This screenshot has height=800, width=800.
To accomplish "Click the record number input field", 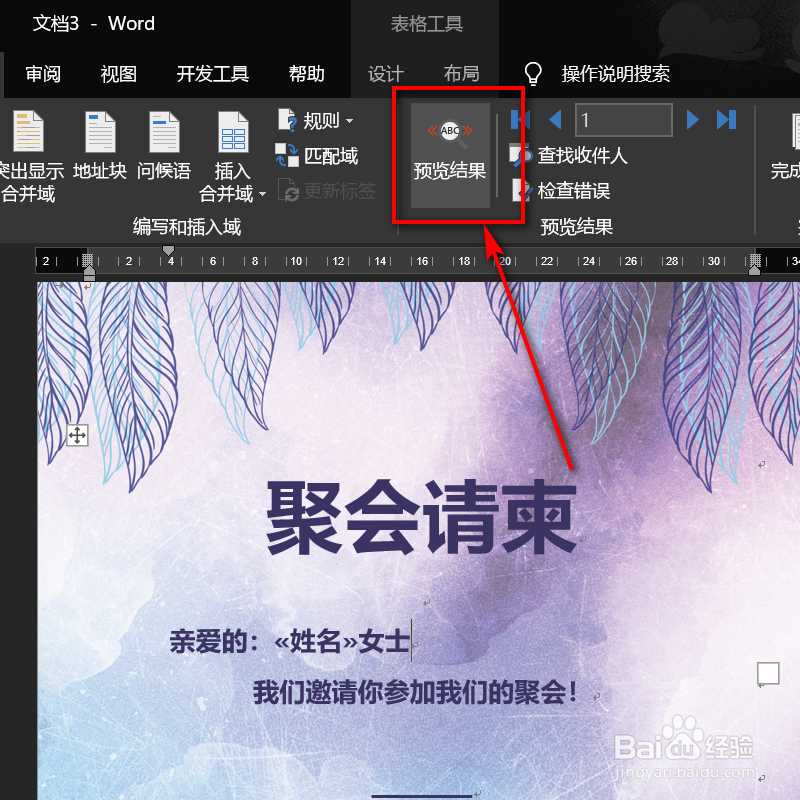I will tap(623, 120).
